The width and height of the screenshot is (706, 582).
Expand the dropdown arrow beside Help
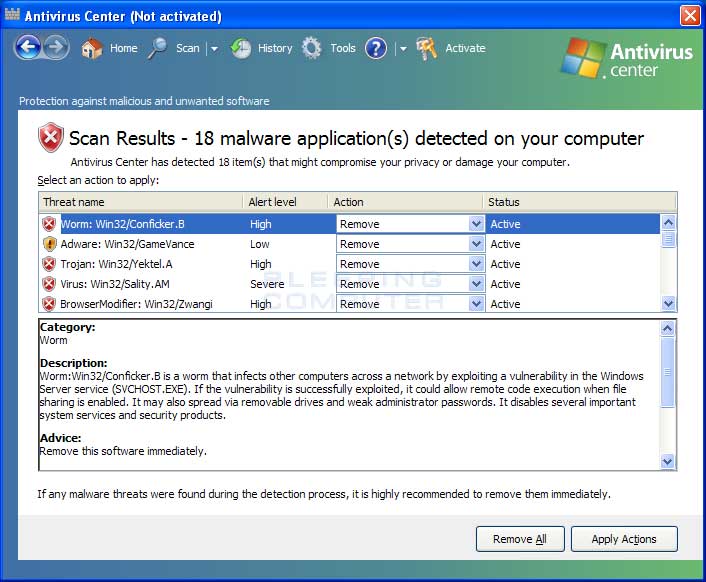click(x=403, y=48)
